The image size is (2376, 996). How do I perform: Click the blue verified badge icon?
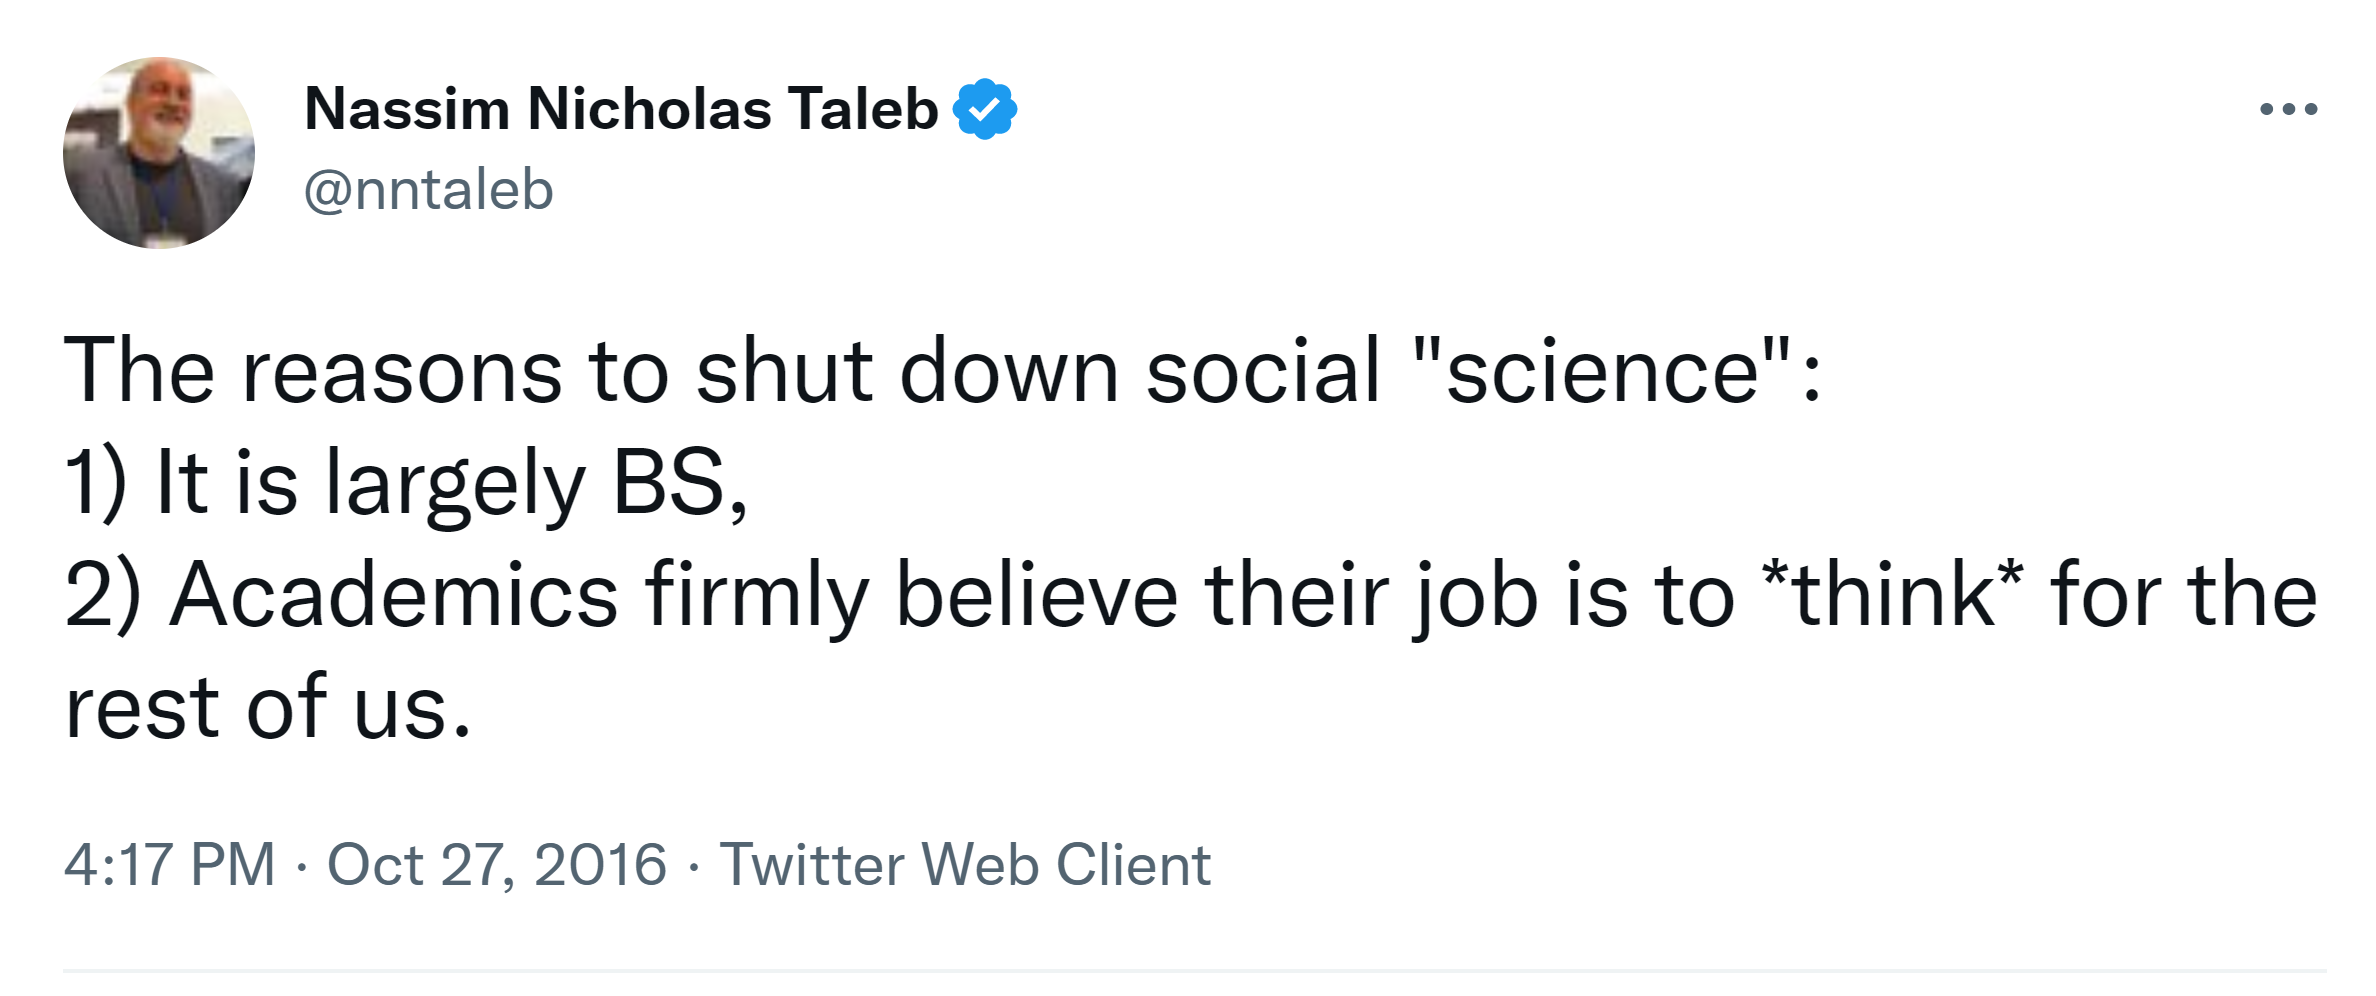985,109
